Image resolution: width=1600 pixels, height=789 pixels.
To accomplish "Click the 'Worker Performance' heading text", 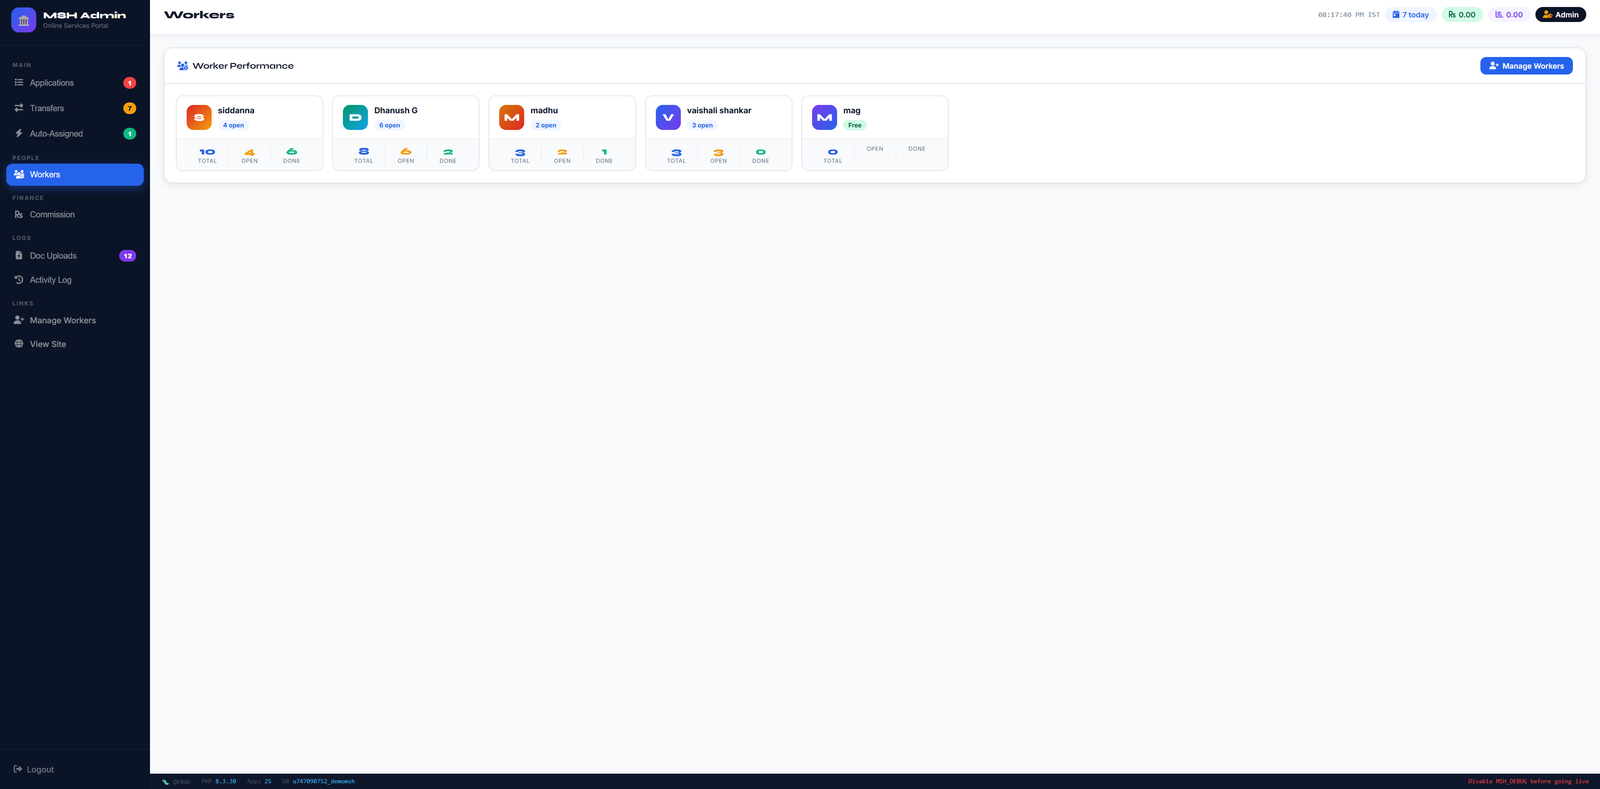I will [x=243, y=66].
